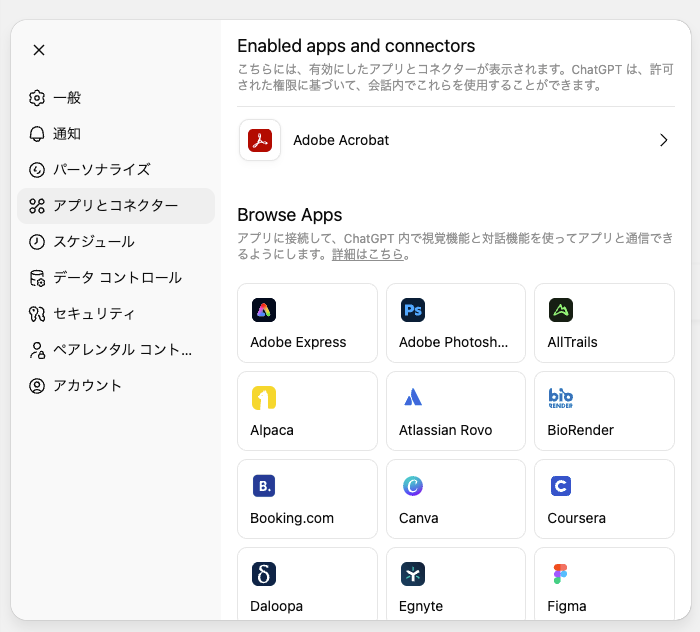Image resolution: width=700 pixels, height=632 pixels.
Task: Open the 通知 notifications section
Action: [67, 134]
